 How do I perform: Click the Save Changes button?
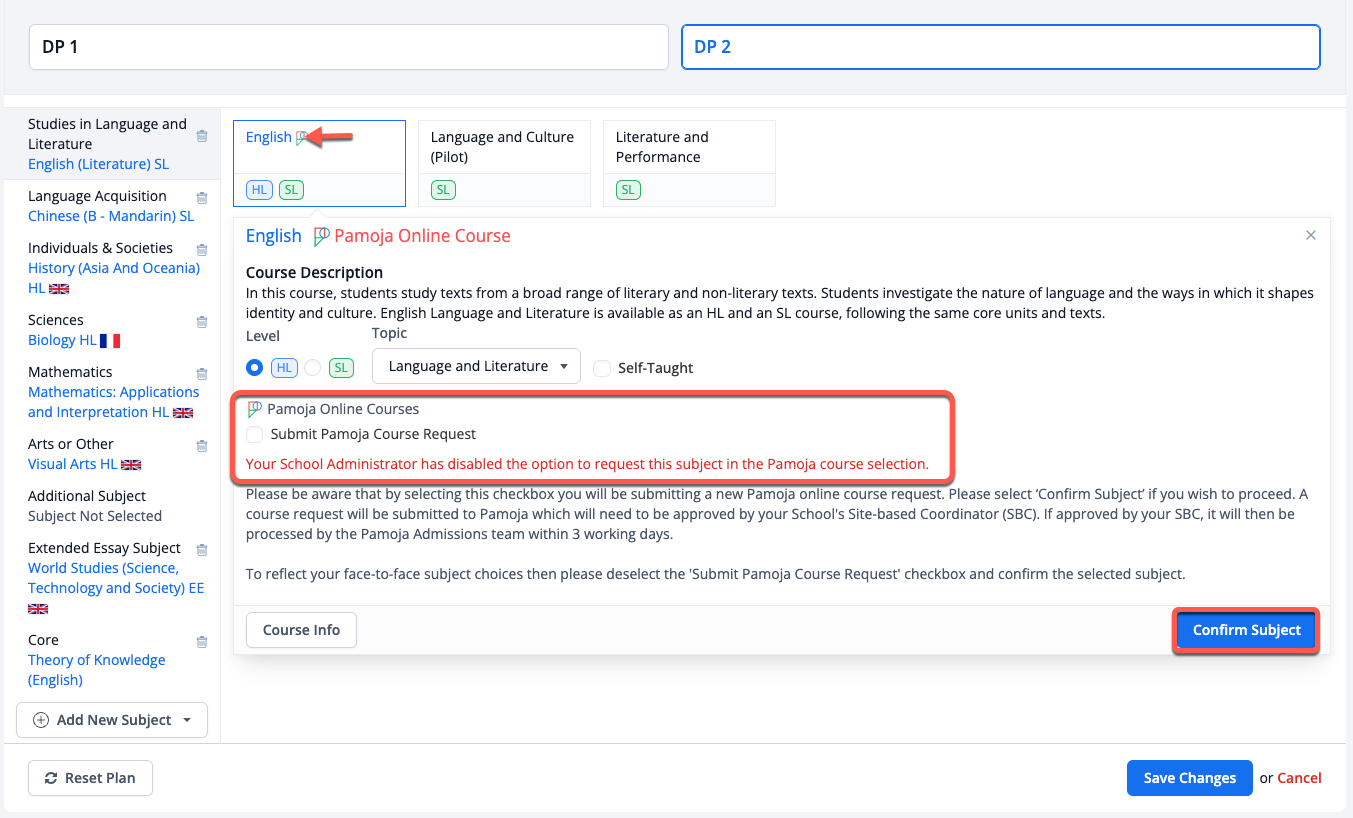1189,778
